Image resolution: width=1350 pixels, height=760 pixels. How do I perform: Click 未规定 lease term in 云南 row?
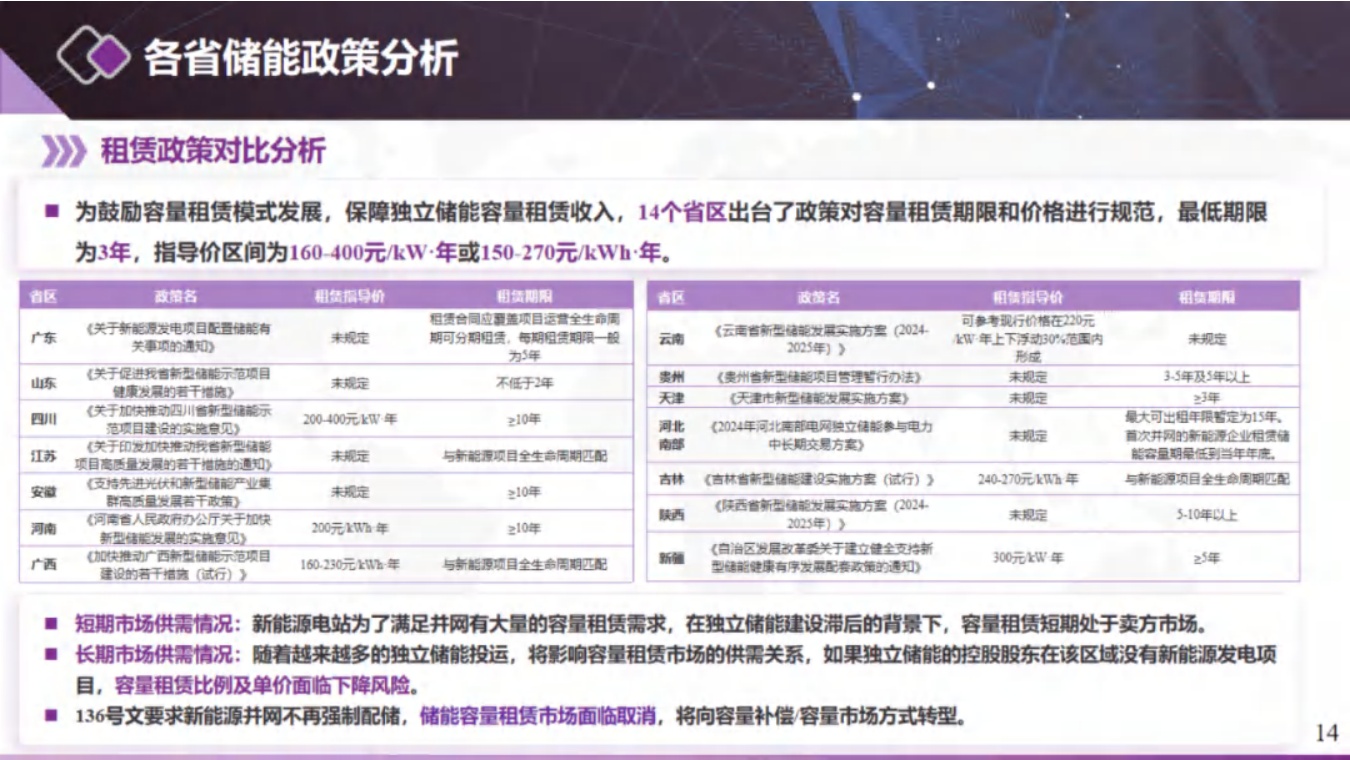point(1206,339)
